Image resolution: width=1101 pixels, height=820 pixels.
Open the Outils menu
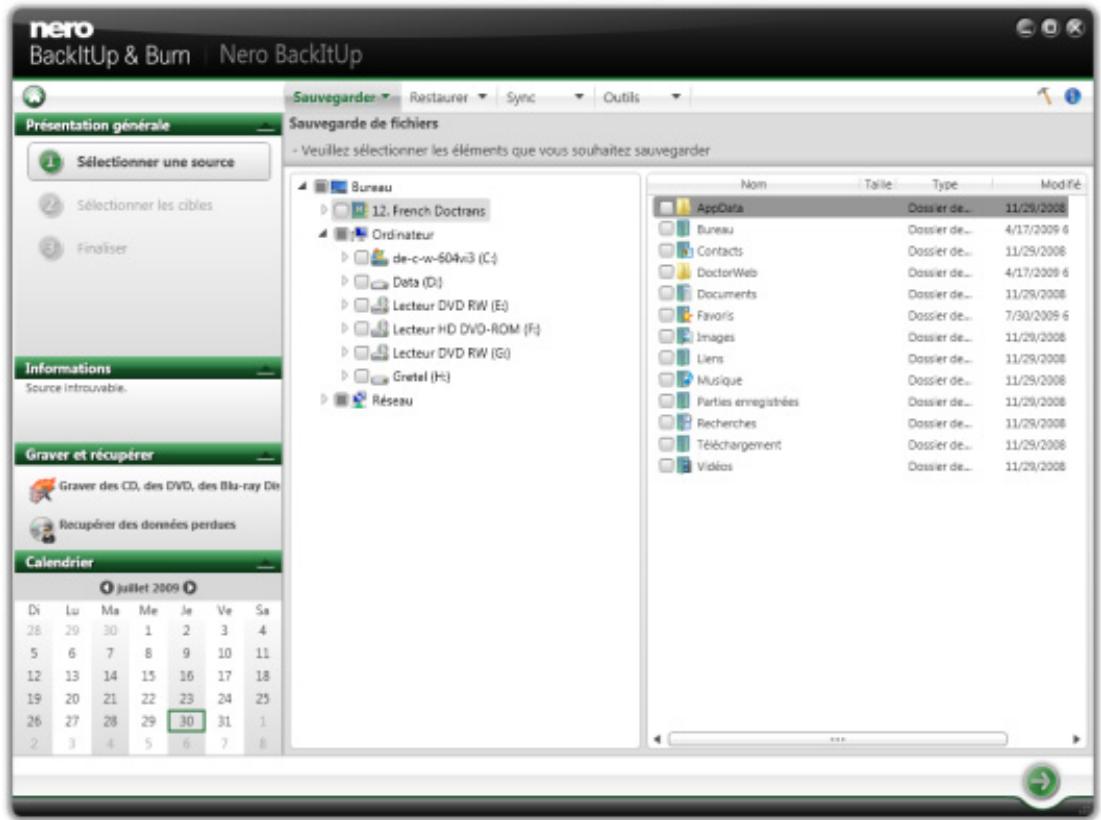[x=642, y=97]
